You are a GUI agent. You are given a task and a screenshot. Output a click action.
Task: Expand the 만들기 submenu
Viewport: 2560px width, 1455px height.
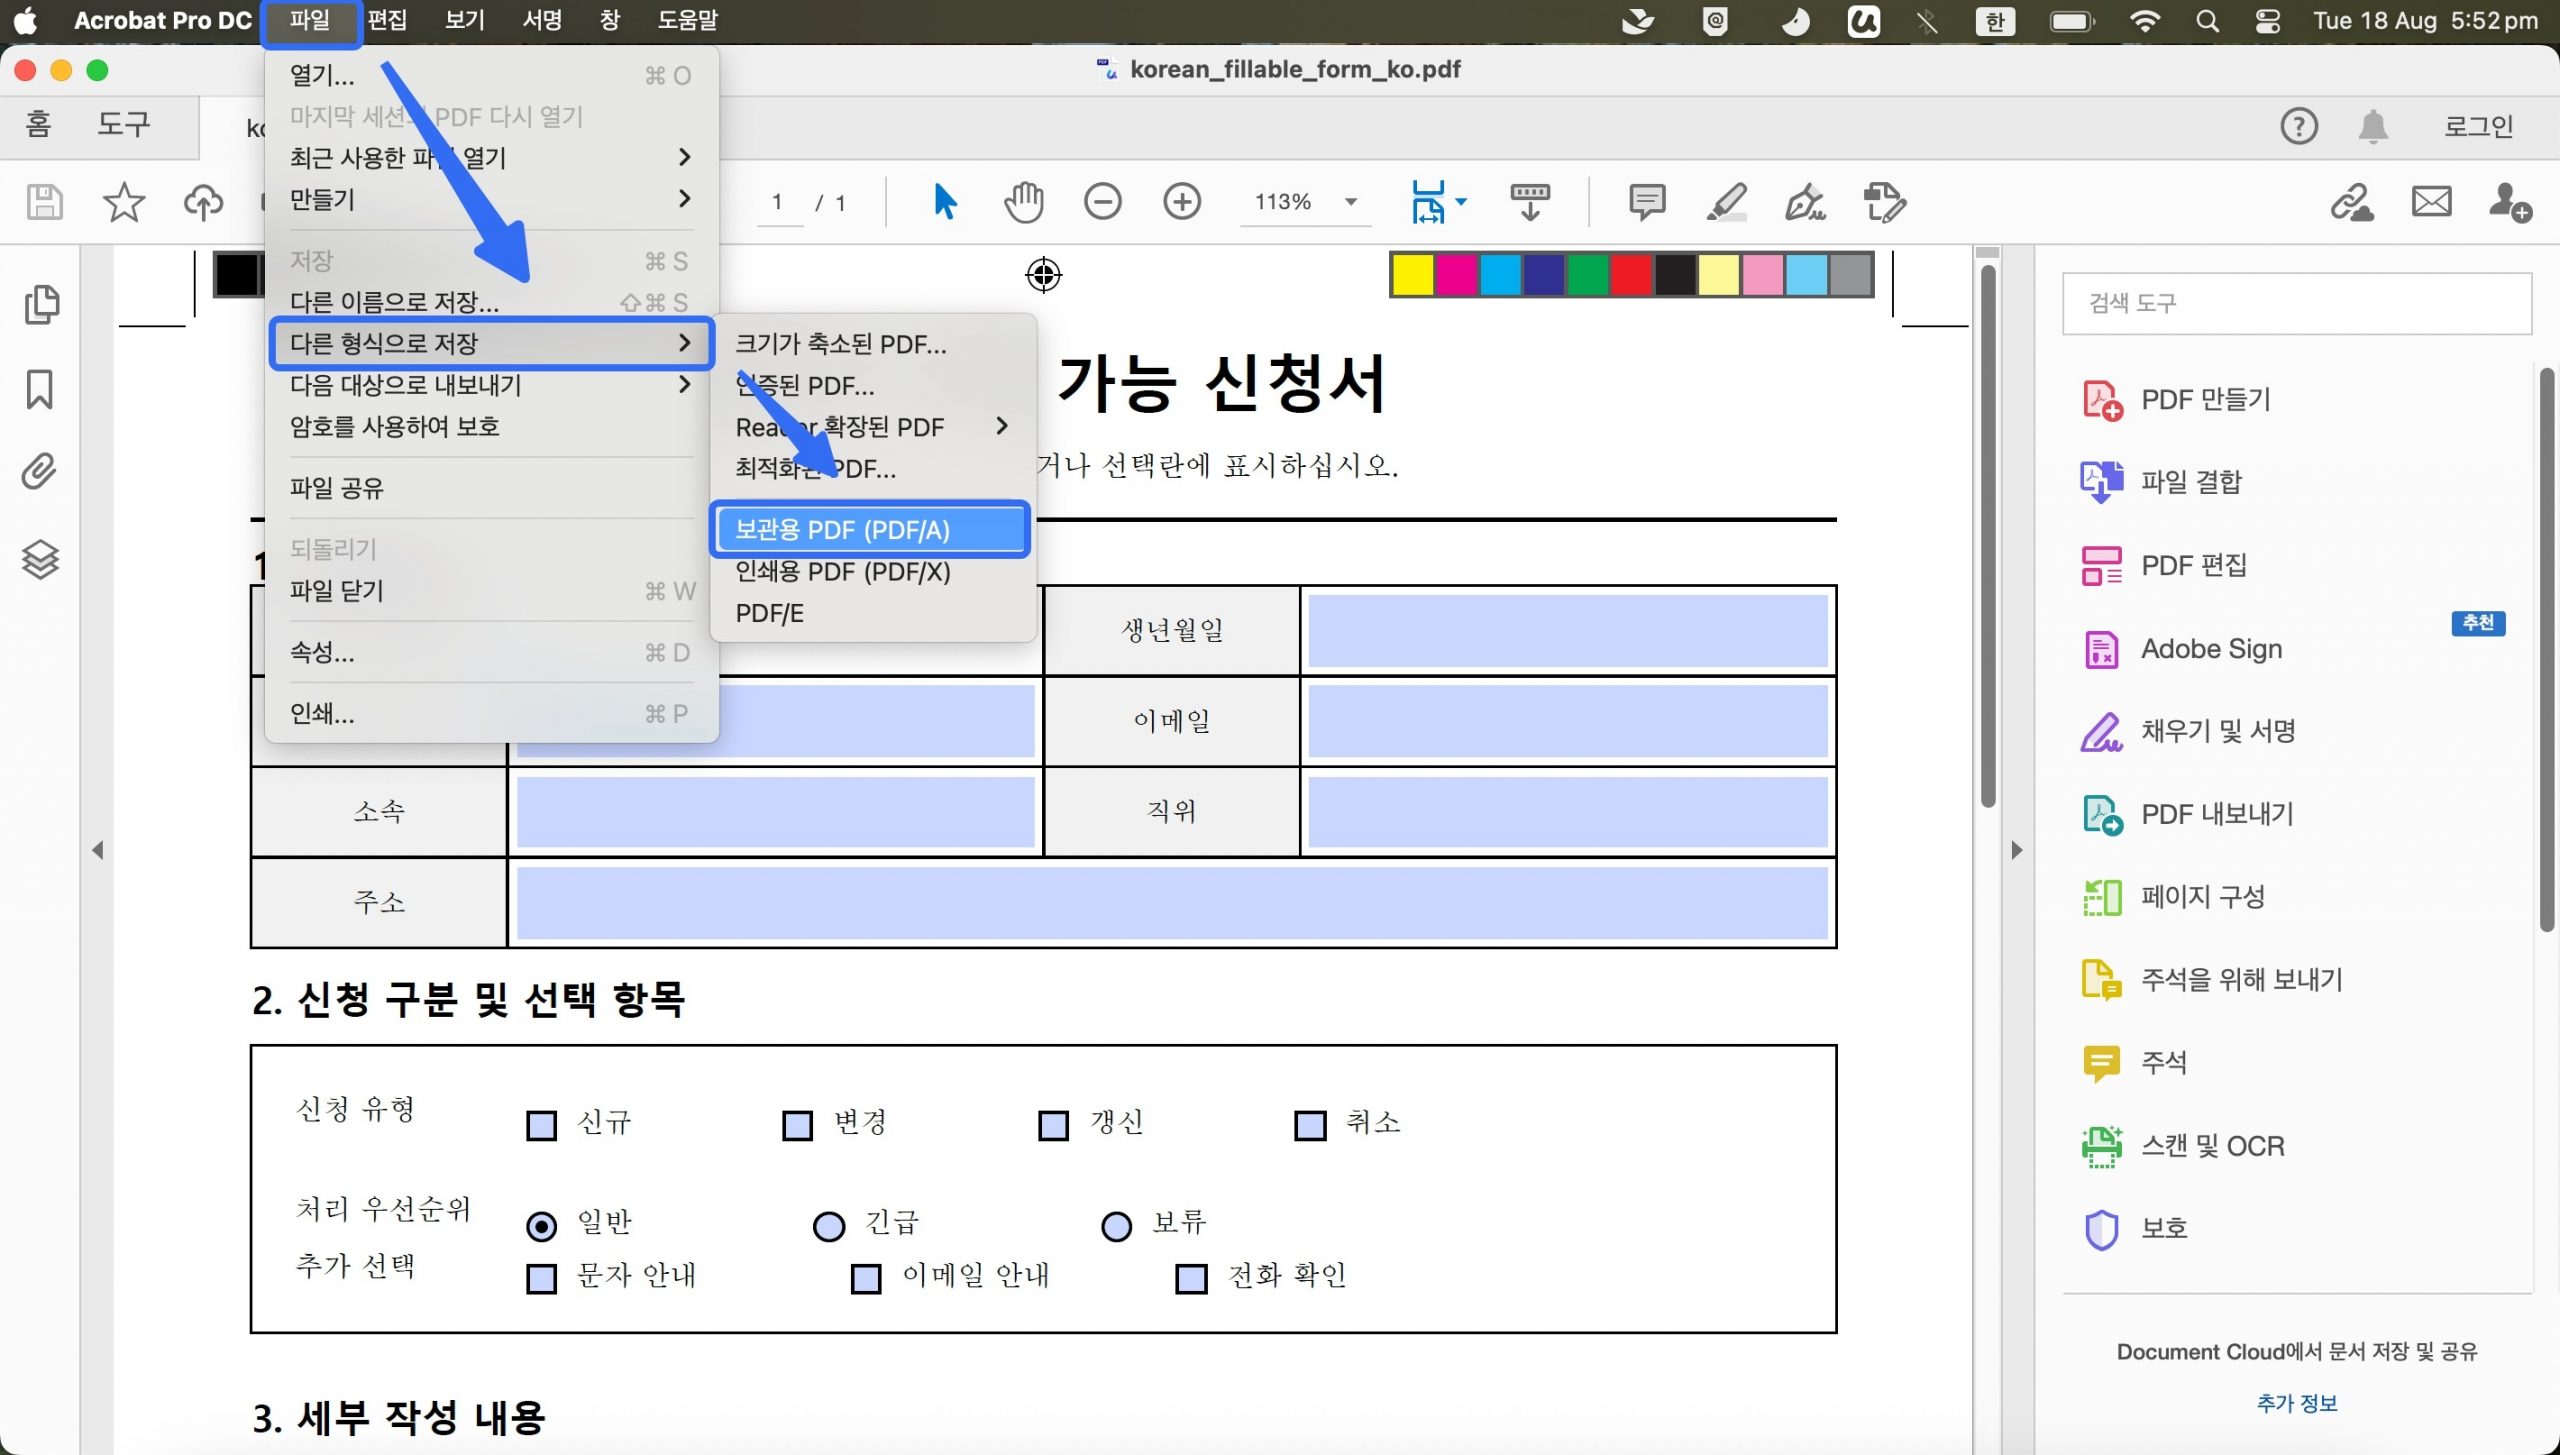tap(490, 199)
